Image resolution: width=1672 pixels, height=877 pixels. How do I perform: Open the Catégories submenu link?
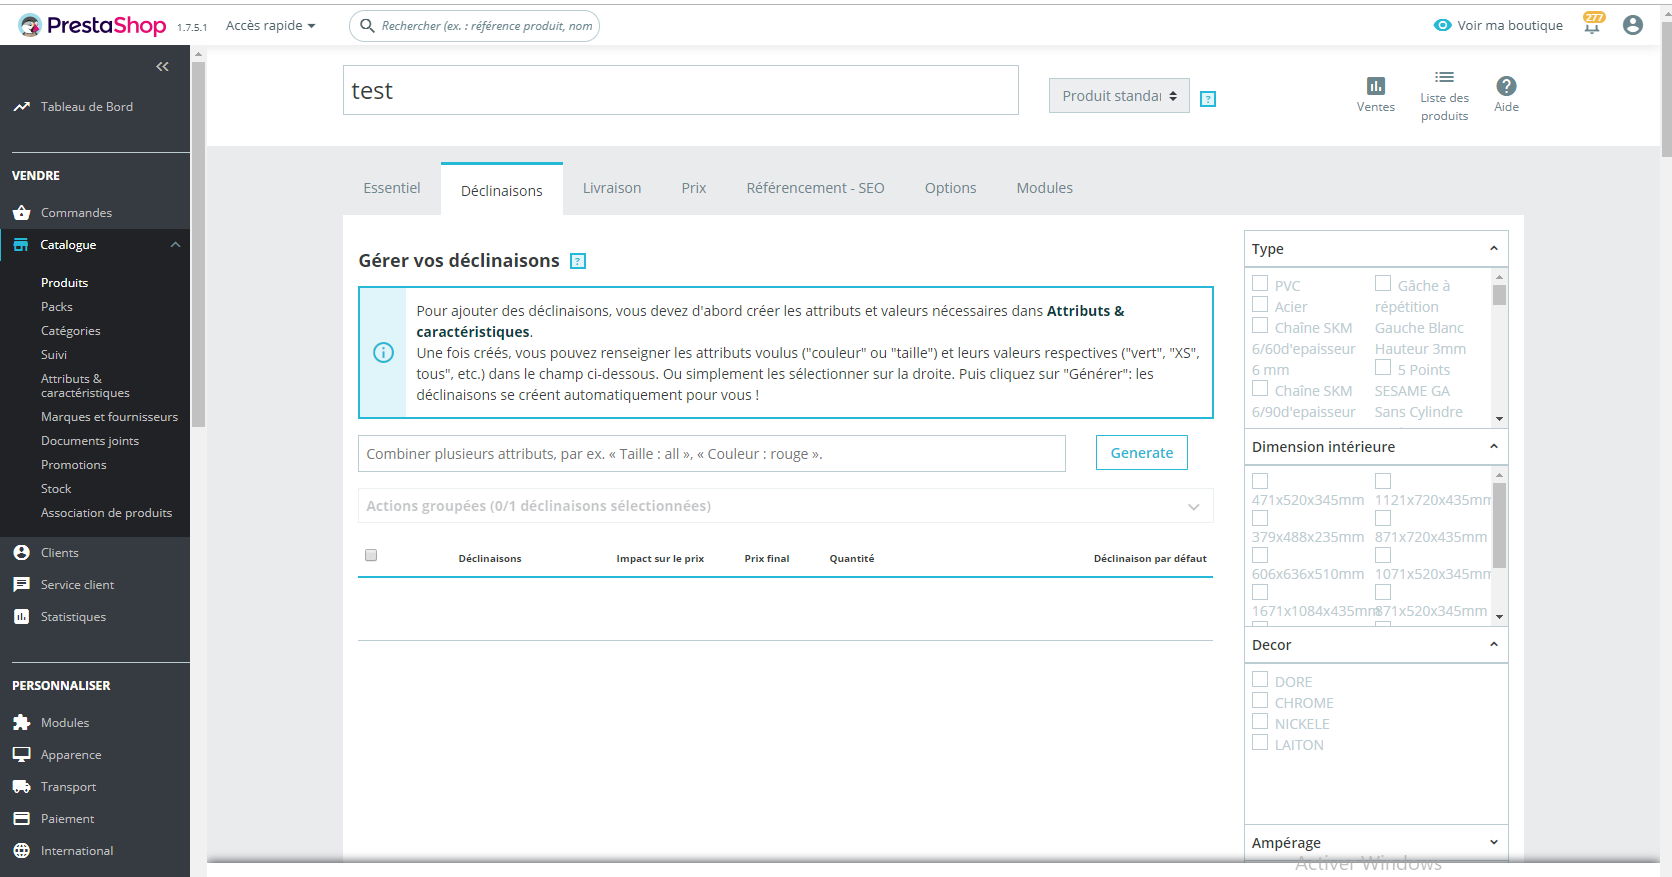click(x=71, y=331)
